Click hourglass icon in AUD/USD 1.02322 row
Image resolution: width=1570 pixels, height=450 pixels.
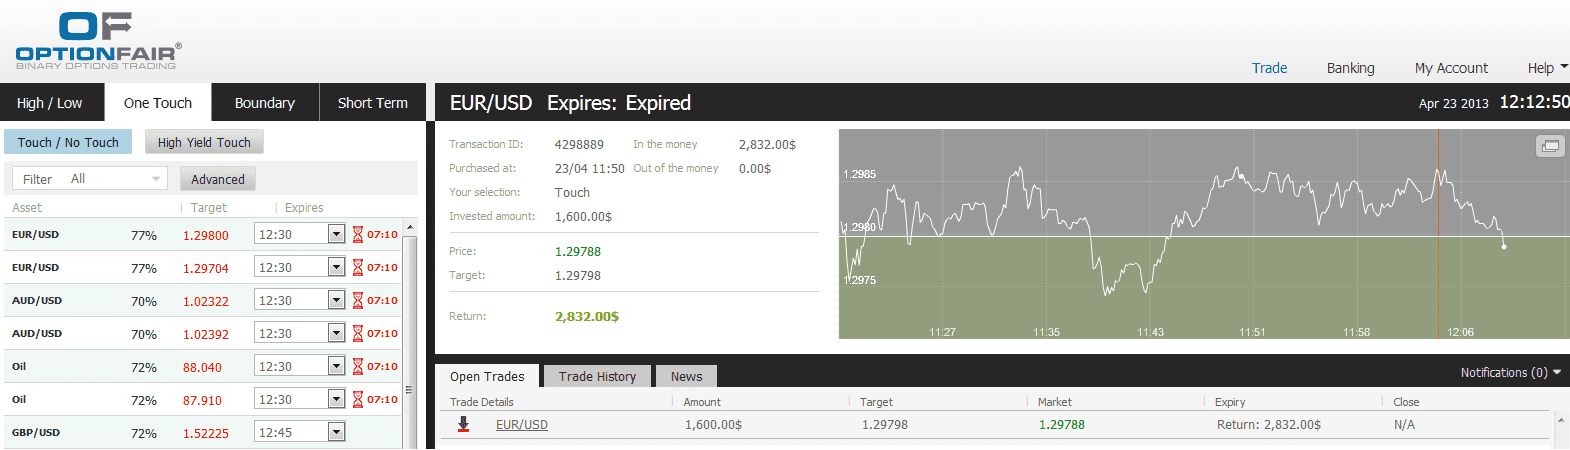pyautogui.click(x=357, y=301)
